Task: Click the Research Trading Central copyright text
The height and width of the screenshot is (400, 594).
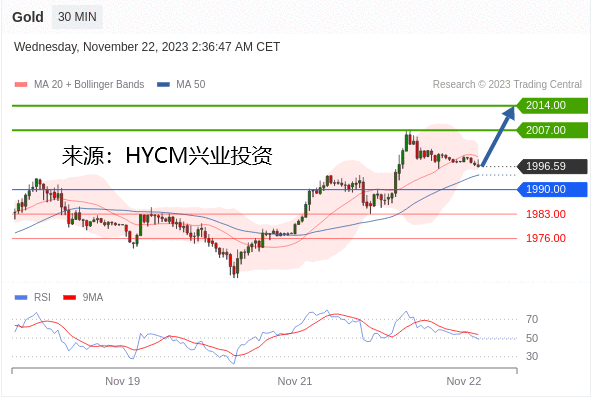Action: coord(507,84)
